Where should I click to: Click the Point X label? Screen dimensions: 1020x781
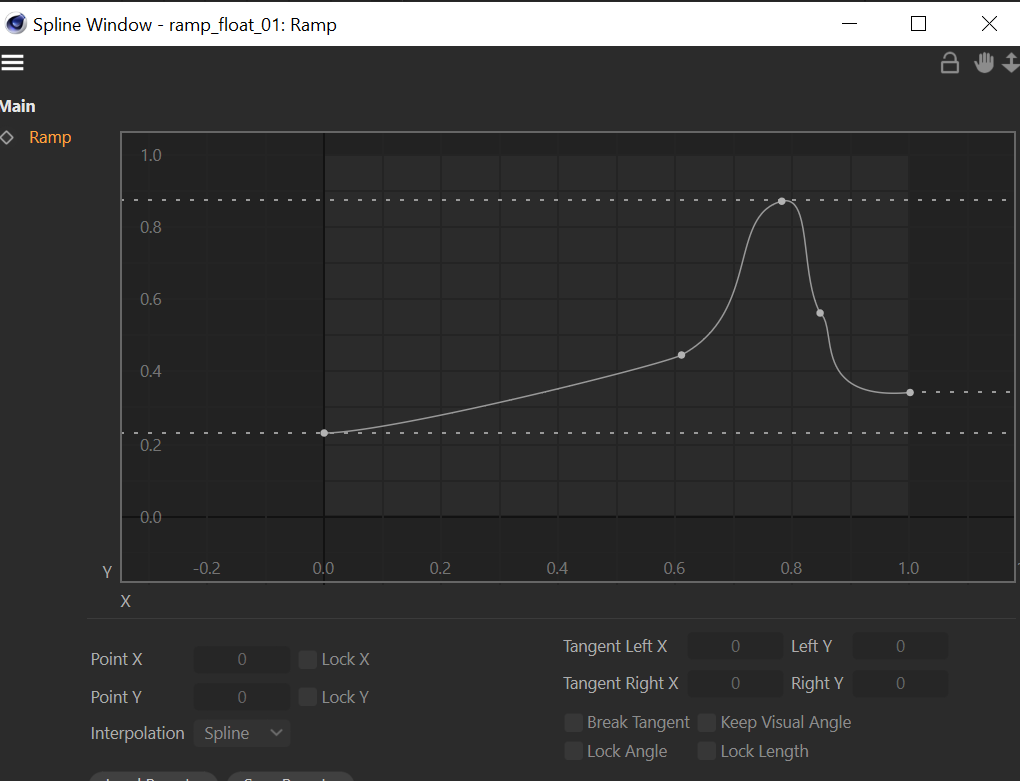coord(116,659)
